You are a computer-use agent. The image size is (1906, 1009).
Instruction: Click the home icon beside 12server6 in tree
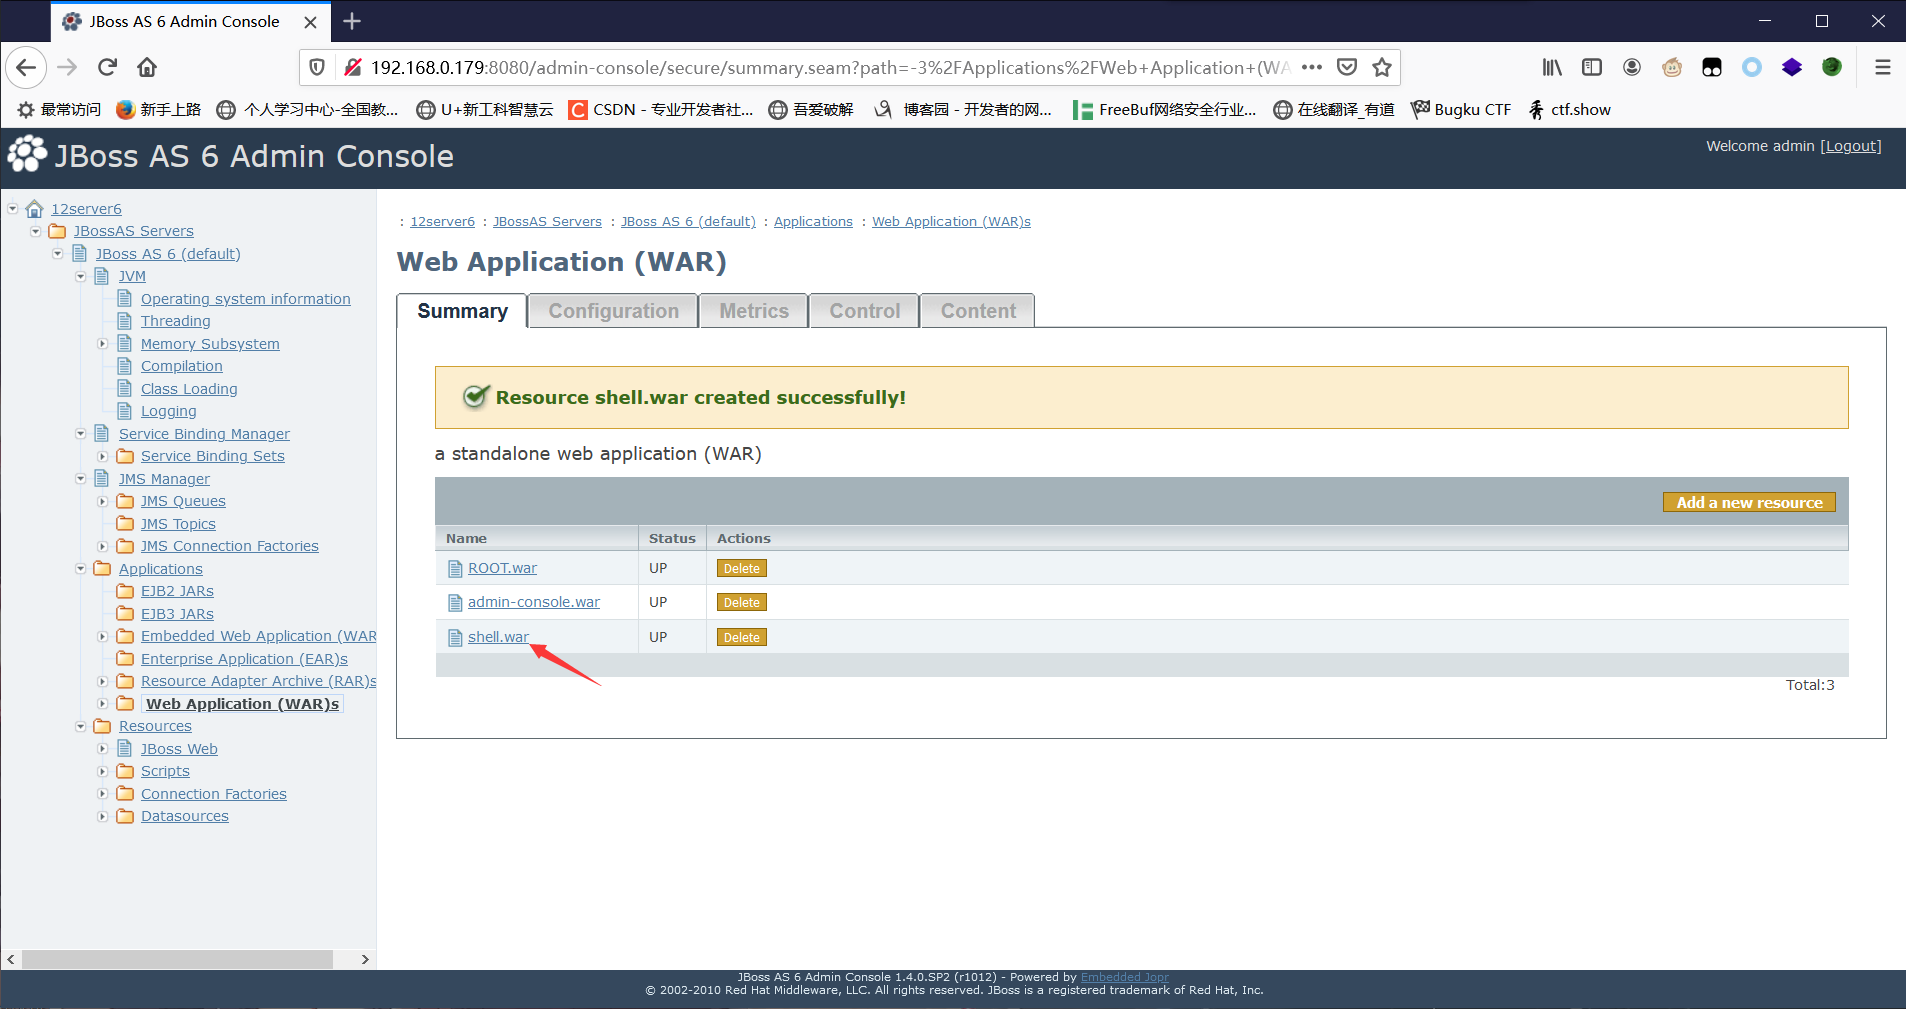(35, 208)
